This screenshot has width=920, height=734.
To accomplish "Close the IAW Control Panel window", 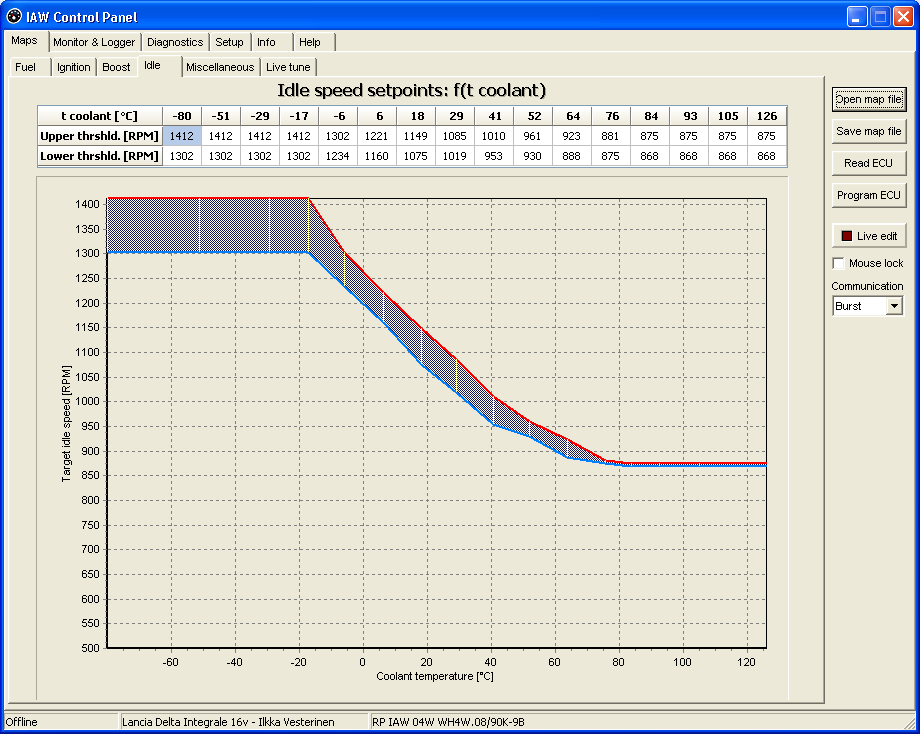I will pos(903,17).
